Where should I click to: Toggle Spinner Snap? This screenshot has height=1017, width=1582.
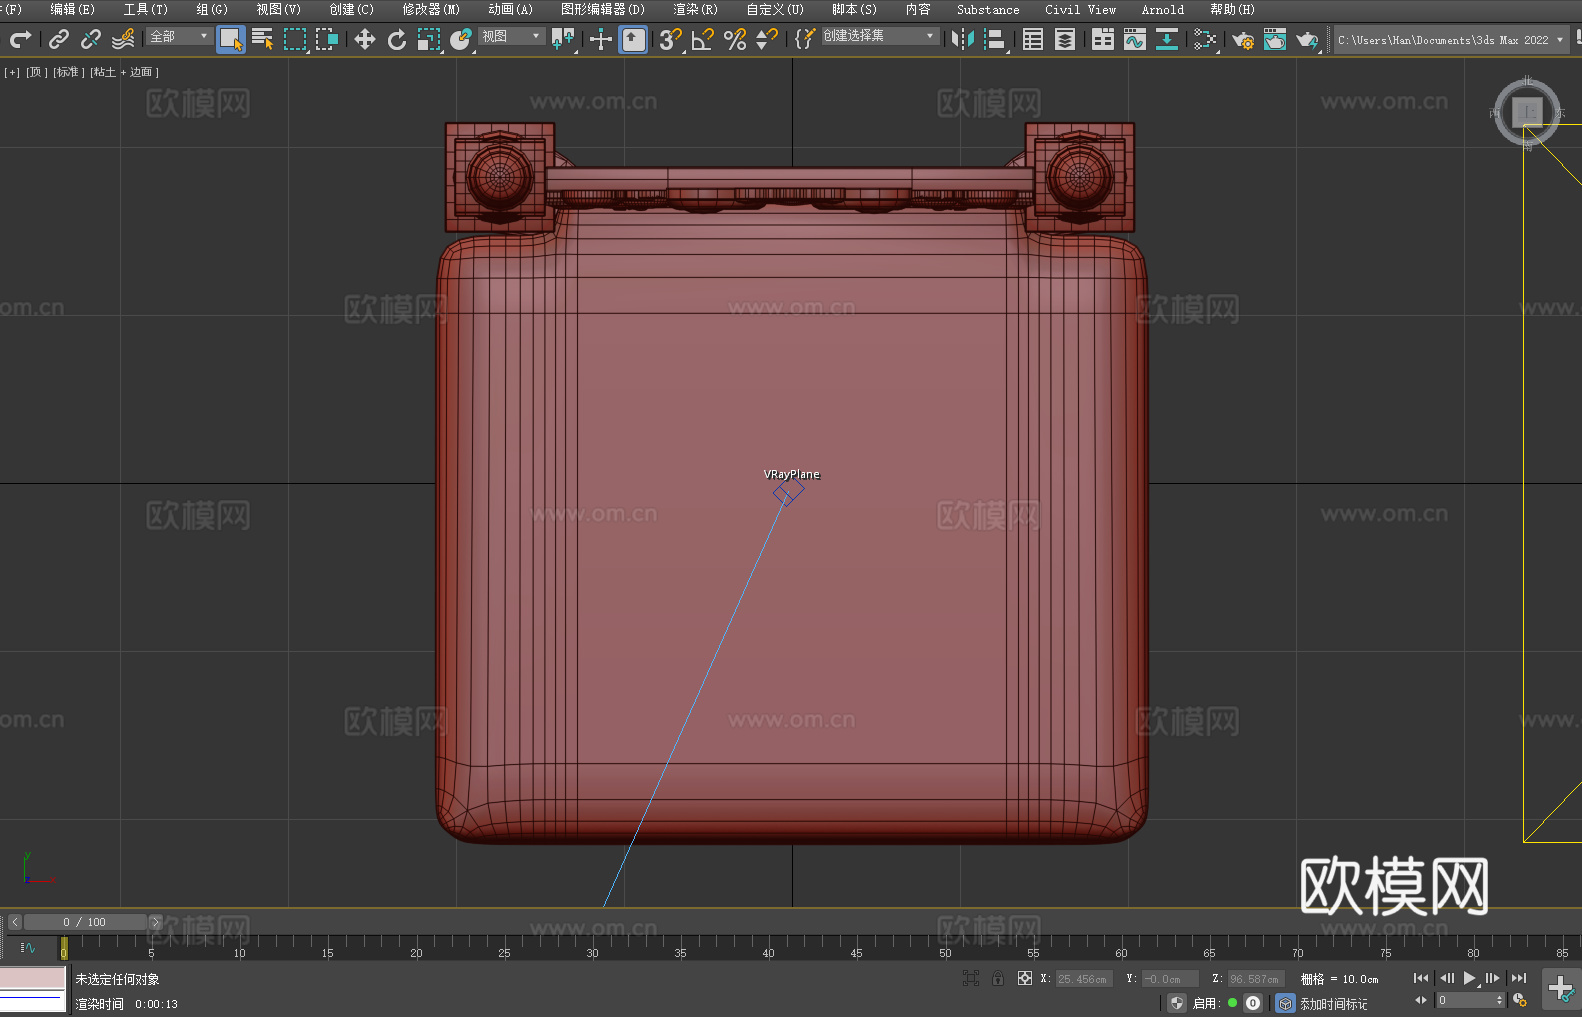(767, 39)
